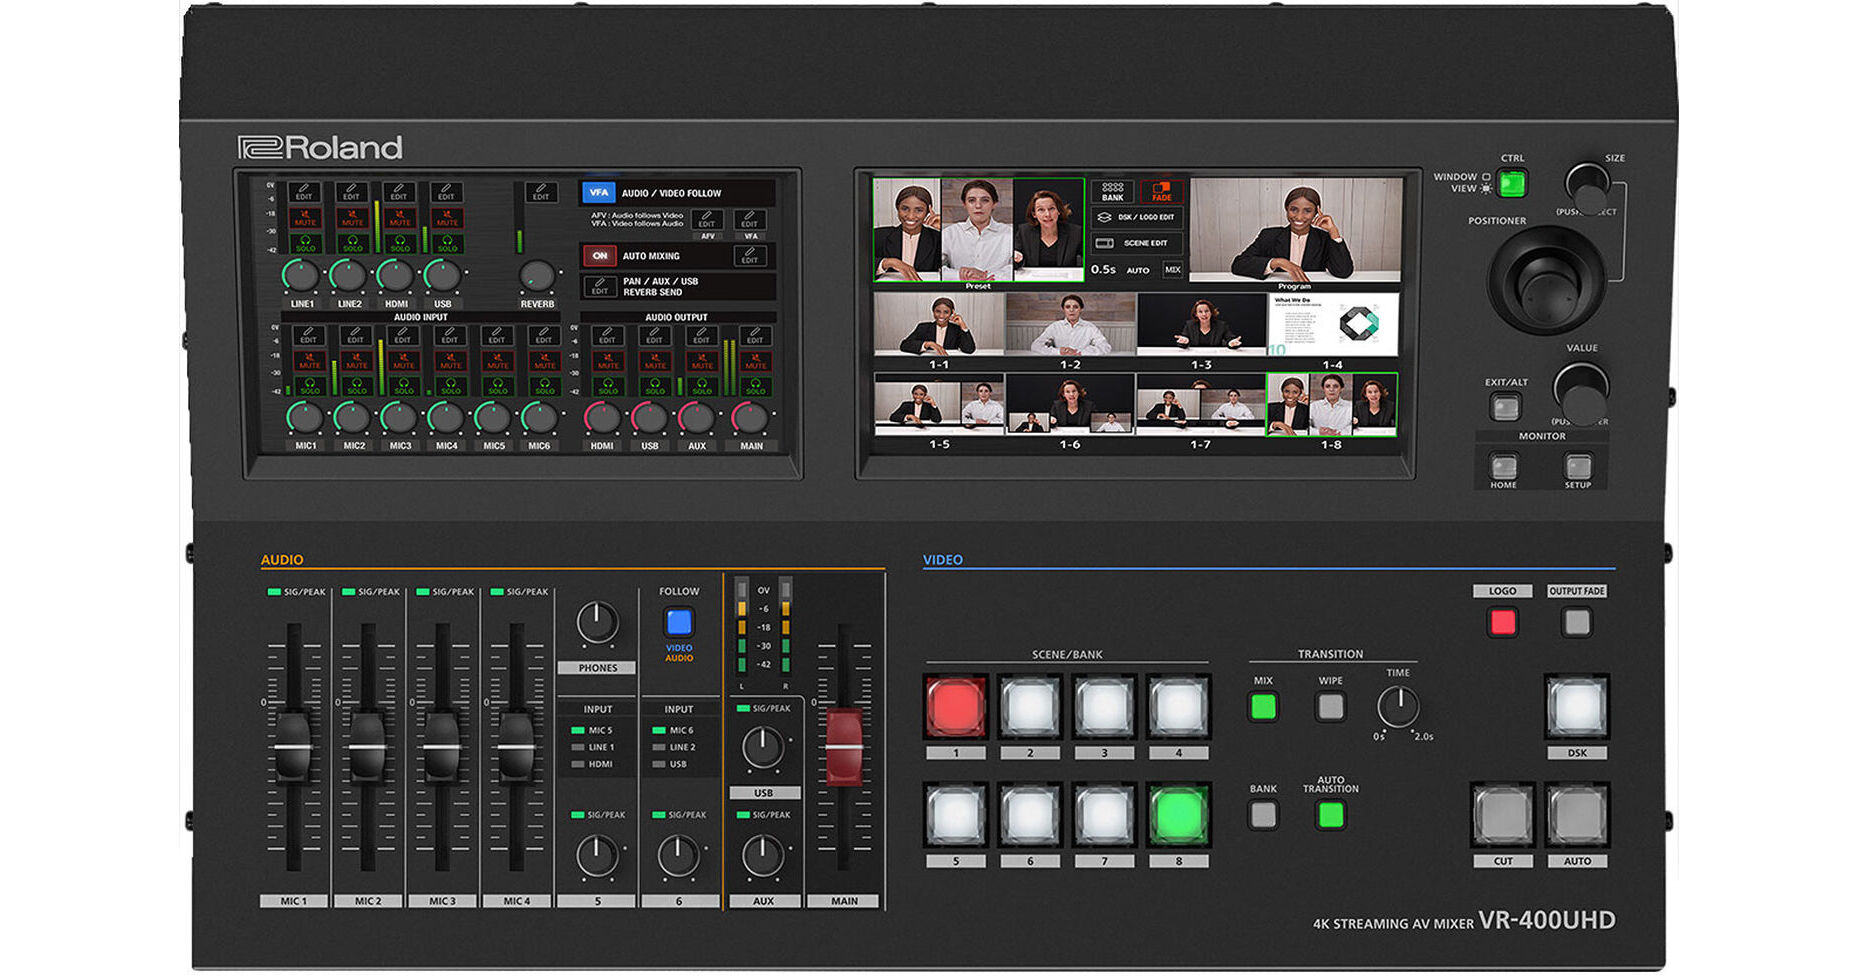Click the POSITIONER joystick

coord(1546,280)
